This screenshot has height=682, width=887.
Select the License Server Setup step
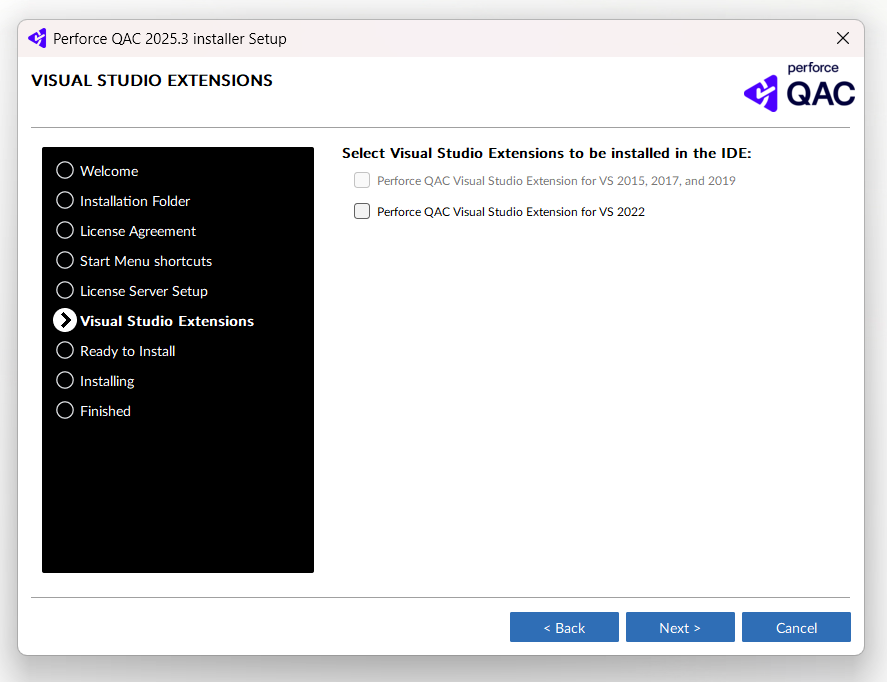(144, 291)
